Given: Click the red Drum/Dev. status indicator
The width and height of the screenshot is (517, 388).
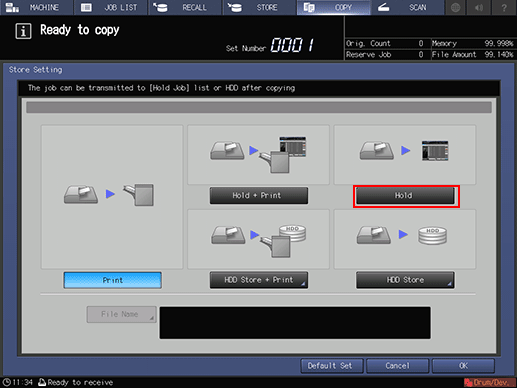Looking at the screenshot, I should click(x=489, y=382).
